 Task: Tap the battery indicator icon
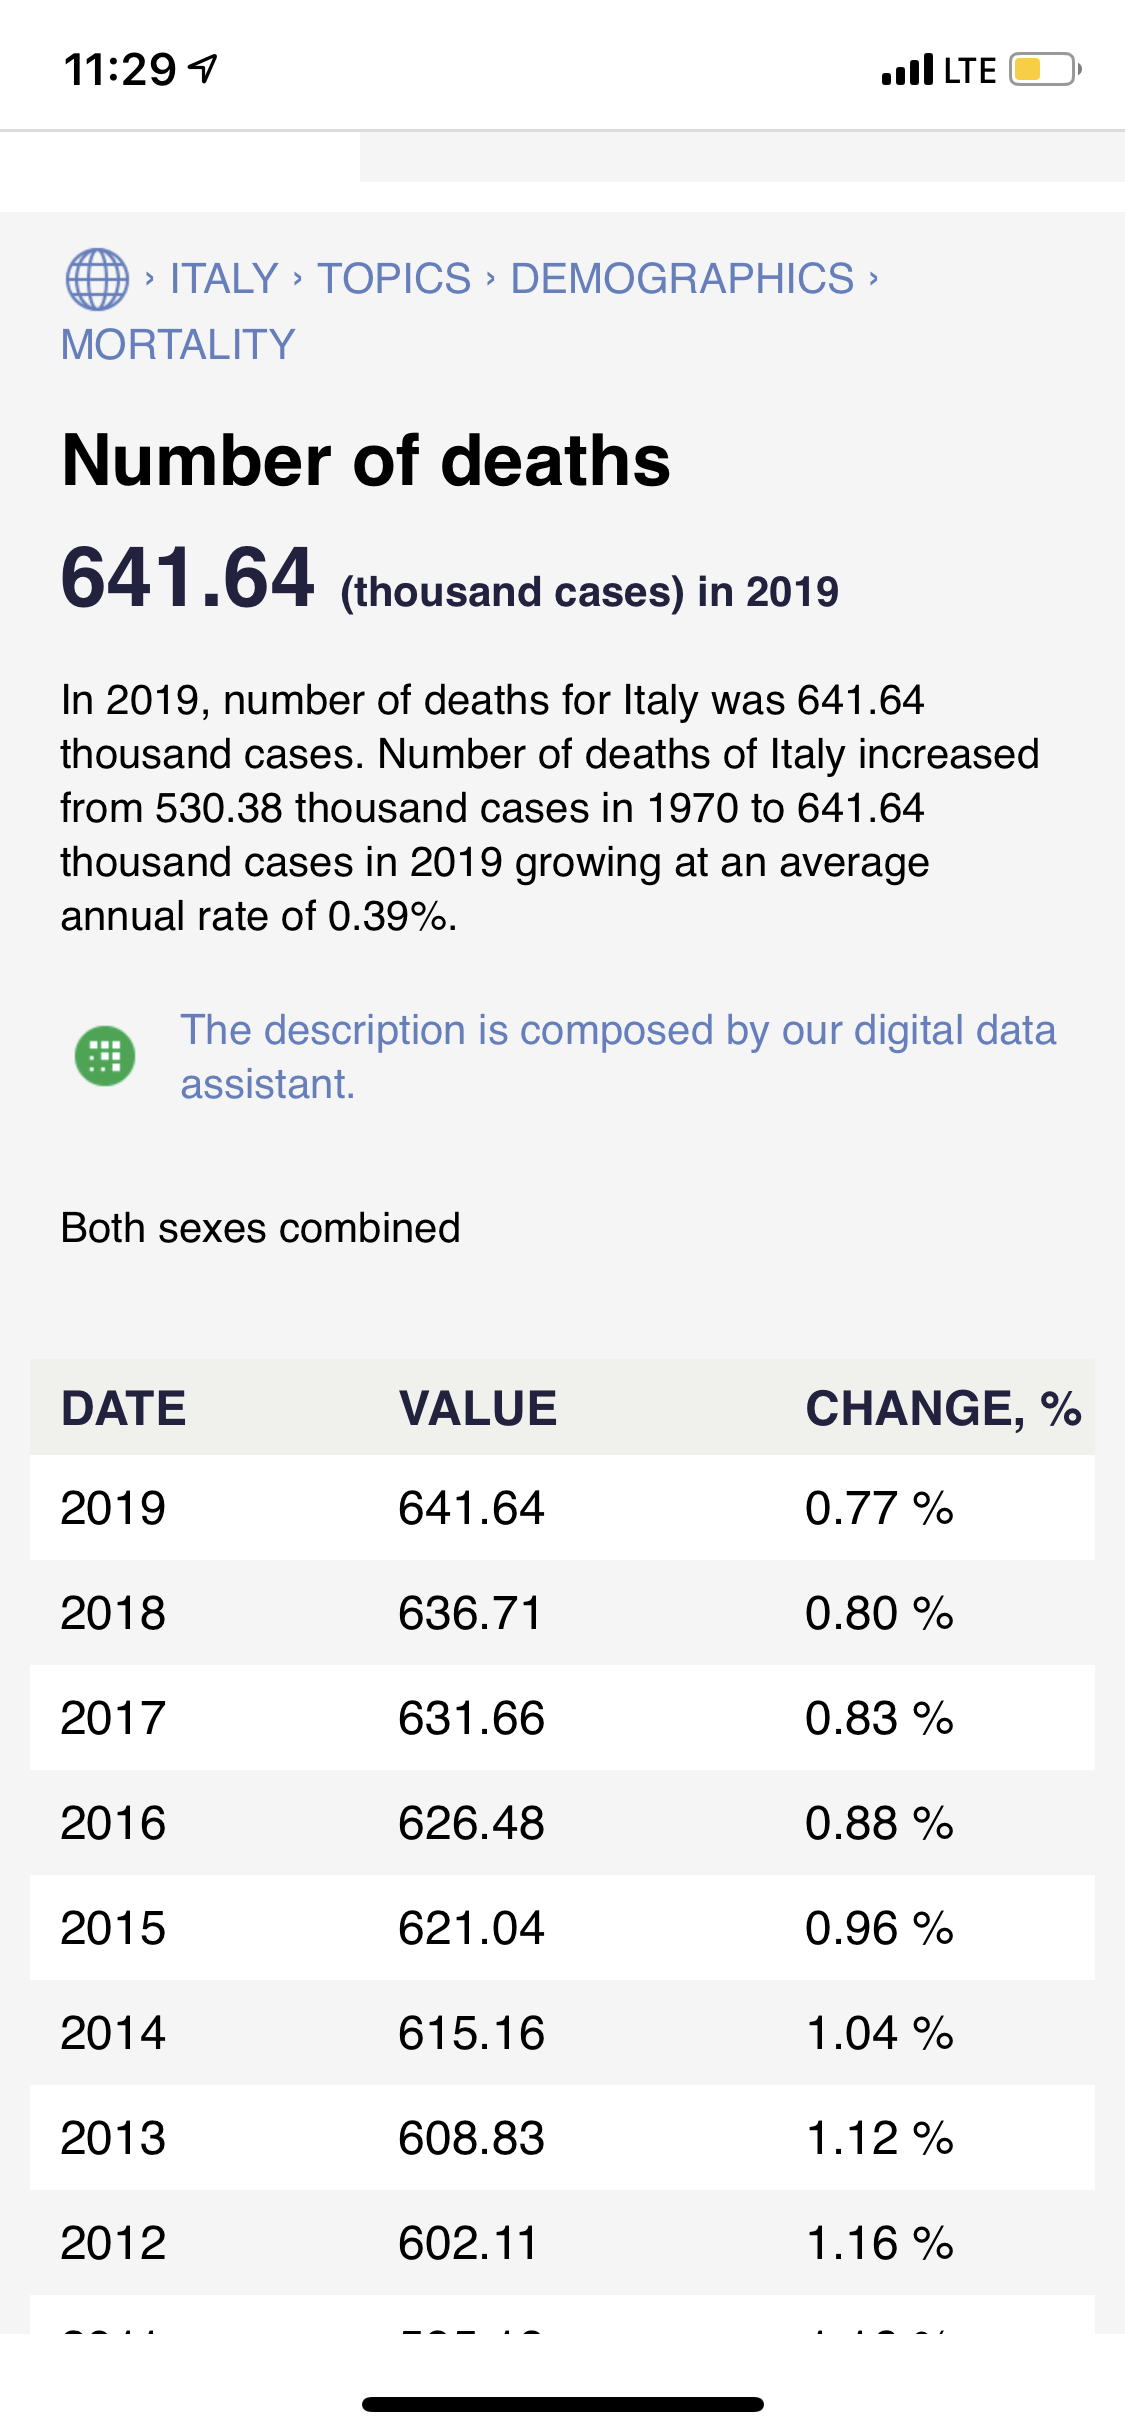[x=1045, y=70]
